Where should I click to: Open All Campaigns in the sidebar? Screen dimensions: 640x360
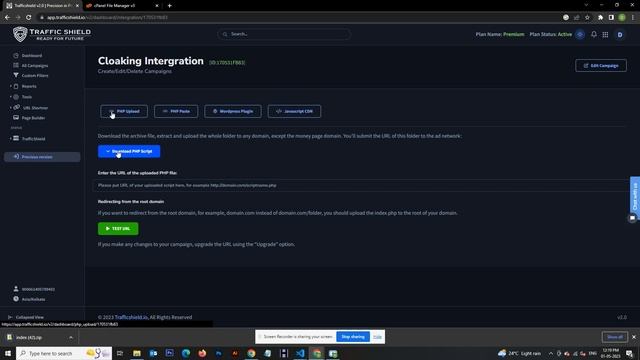[35, 65]
